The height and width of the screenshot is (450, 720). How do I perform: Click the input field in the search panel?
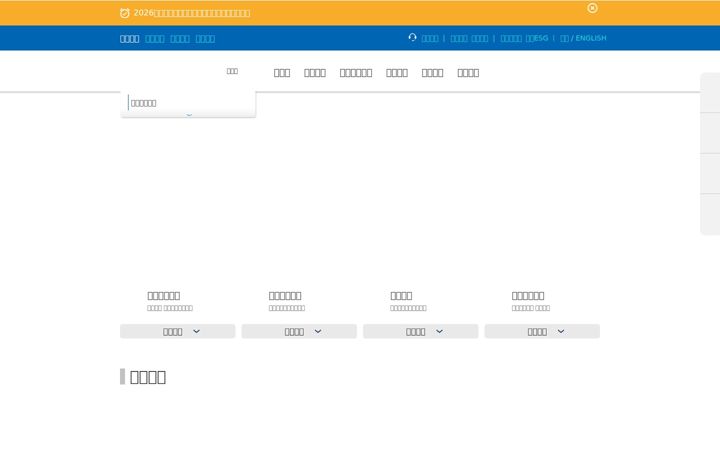(x=189, y=103)
